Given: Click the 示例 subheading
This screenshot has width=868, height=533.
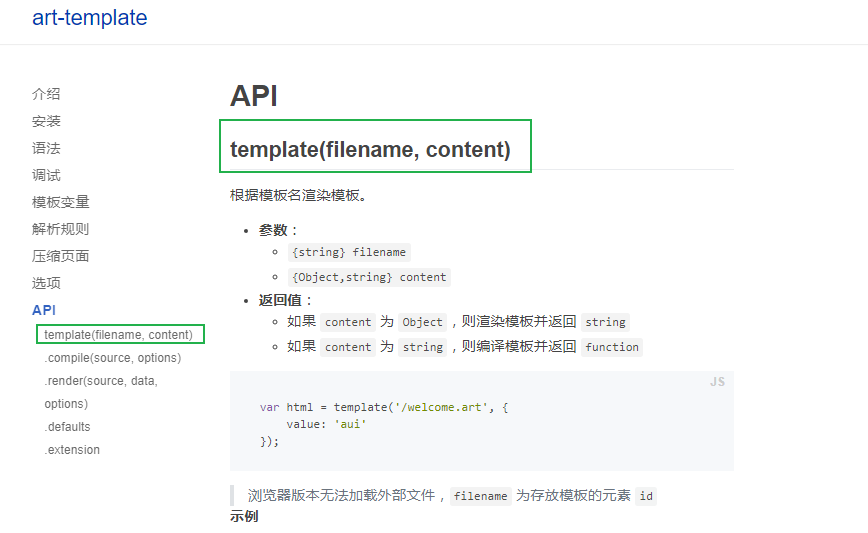Looking at the screenshot, I should pyautogui.click(x=244, y=516).
